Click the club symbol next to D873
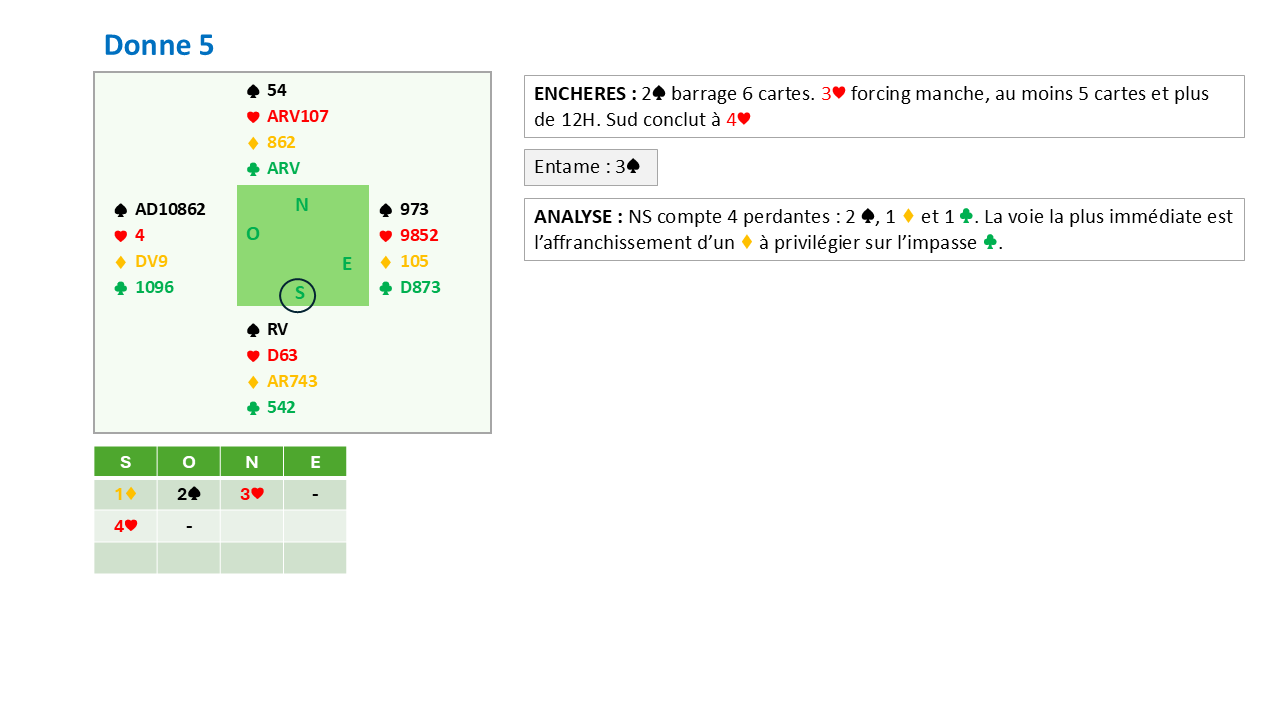 pyautogui.click(x=386, y=288)
